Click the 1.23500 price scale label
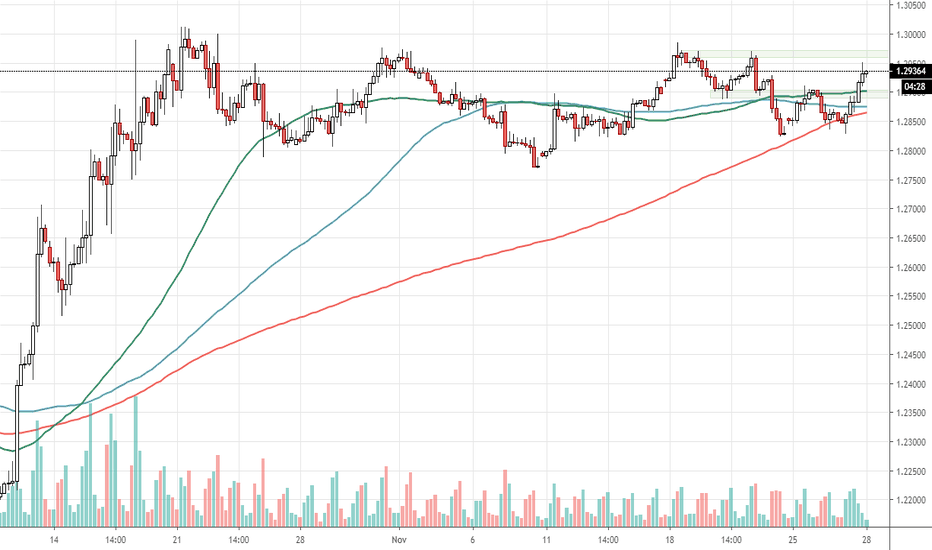The image size is (932, 550). click(910, 413)
